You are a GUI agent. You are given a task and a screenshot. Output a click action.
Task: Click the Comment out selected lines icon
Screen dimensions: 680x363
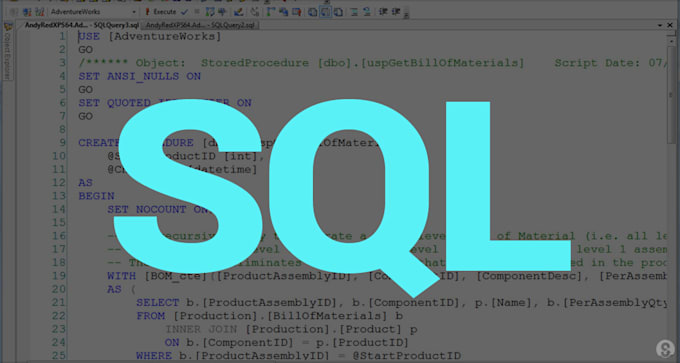[x=353, y=12]
